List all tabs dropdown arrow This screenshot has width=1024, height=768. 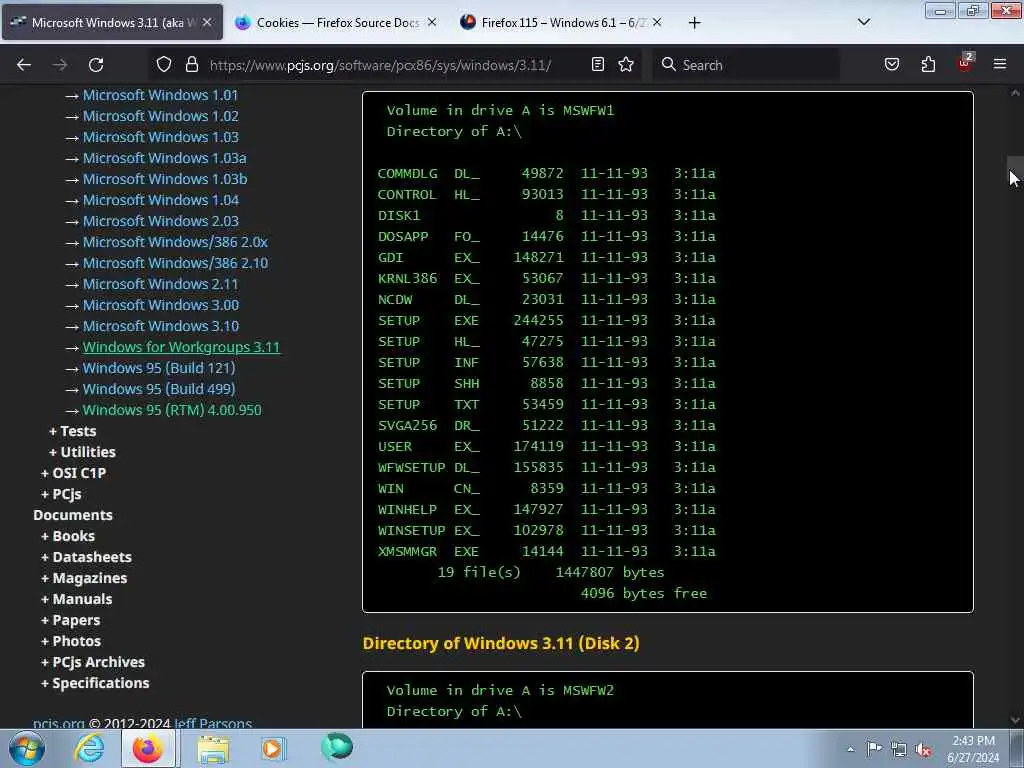coord(863,22)
